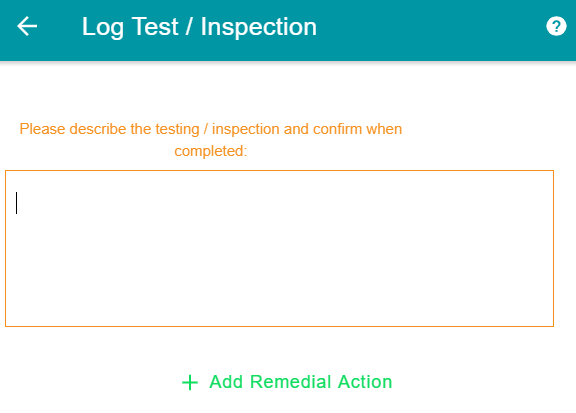Click the Add Remedial Action link
Viewport: 576px width, 413px height.
[287, 382]
